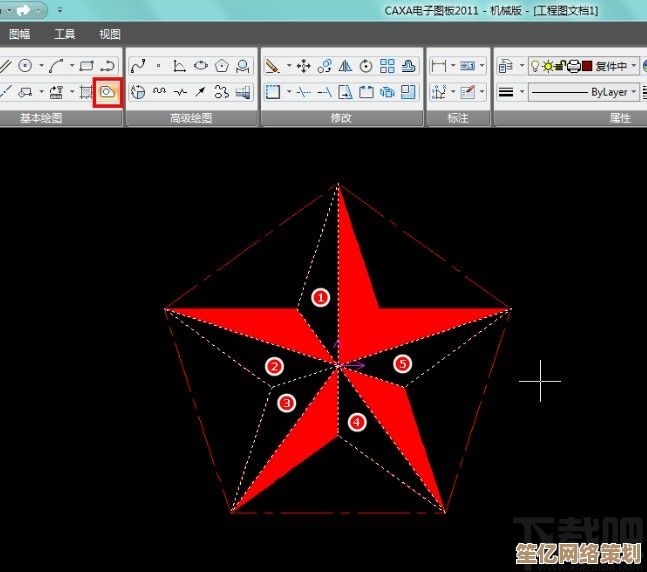
Task: Open the 视图 ribbon tab
Action: 110,34
